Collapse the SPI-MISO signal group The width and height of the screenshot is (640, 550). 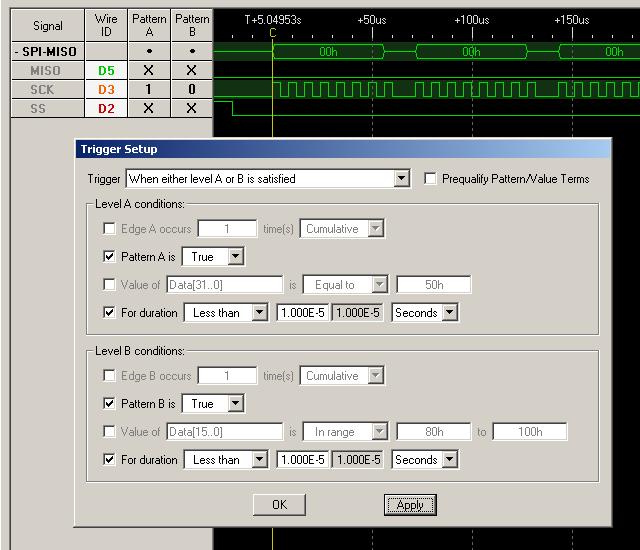(17, 51)
